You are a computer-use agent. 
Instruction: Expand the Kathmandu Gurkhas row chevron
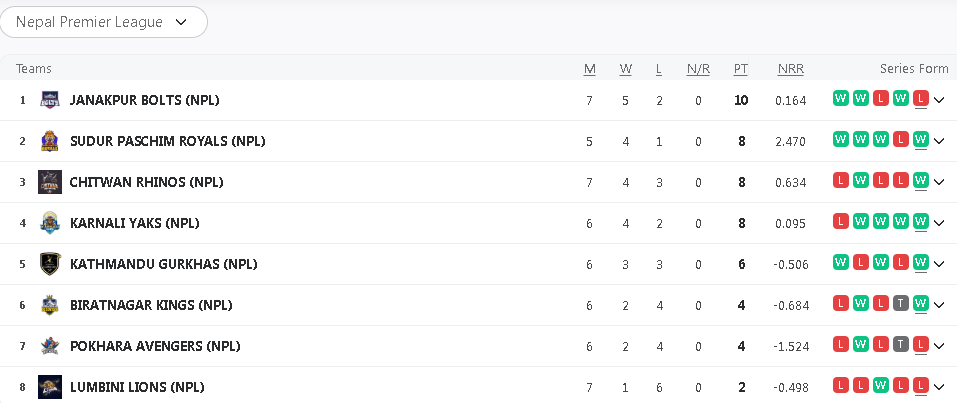tap(938, 264)
